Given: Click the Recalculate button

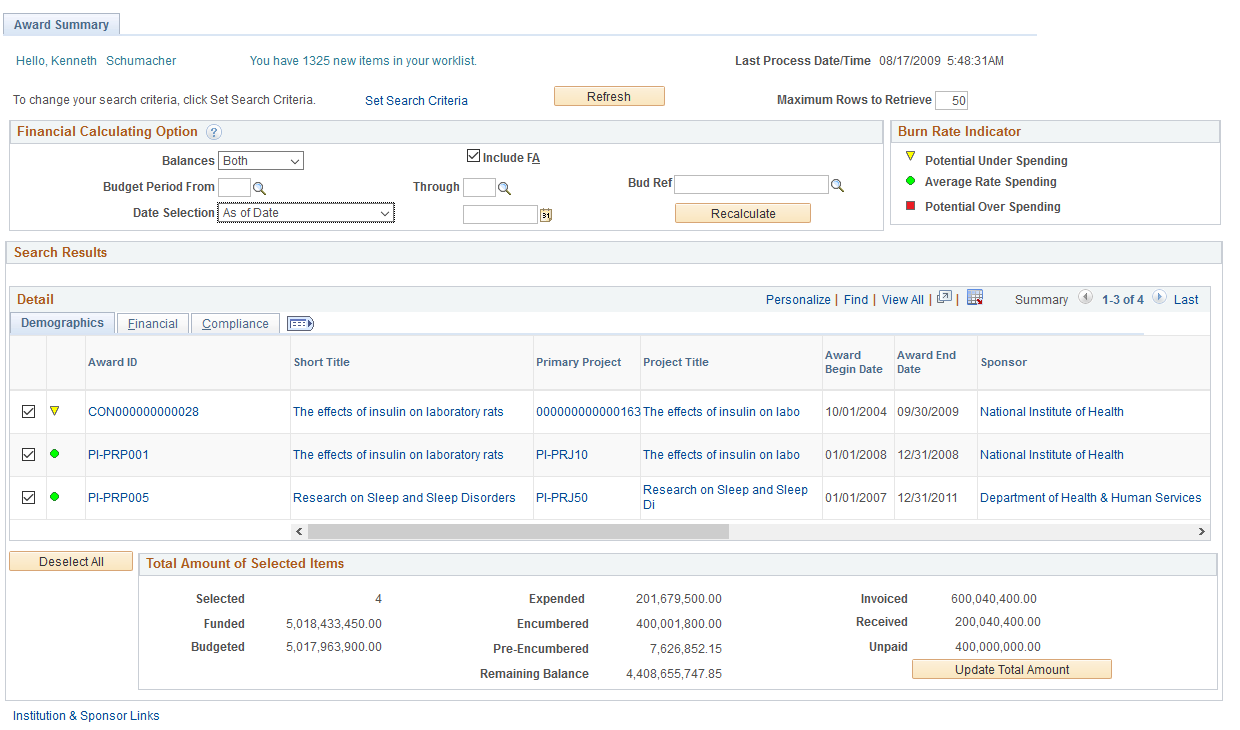Looking at the screenshot, I should tap(743, 214).
